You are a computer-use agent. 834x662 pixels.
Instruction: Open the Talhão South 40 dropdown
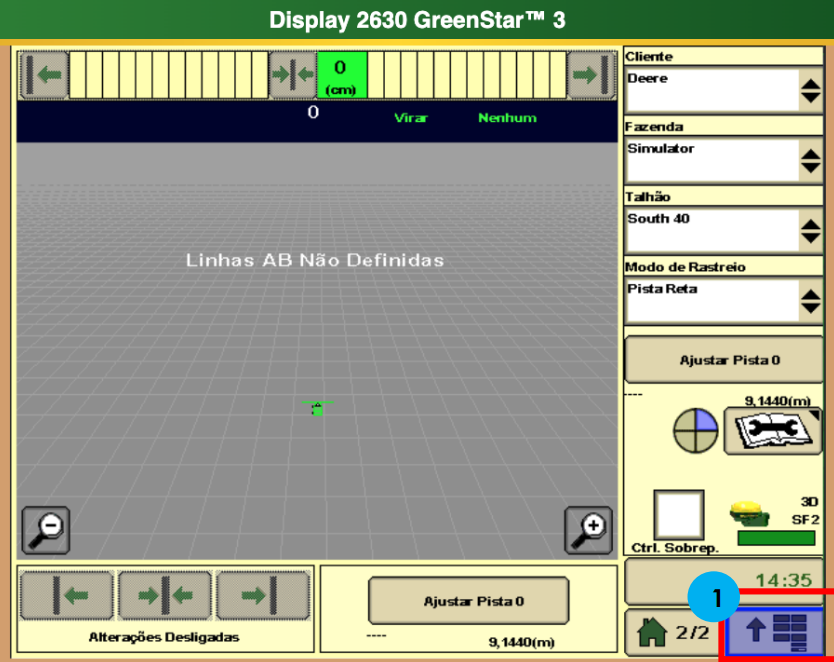click(810, 232)
